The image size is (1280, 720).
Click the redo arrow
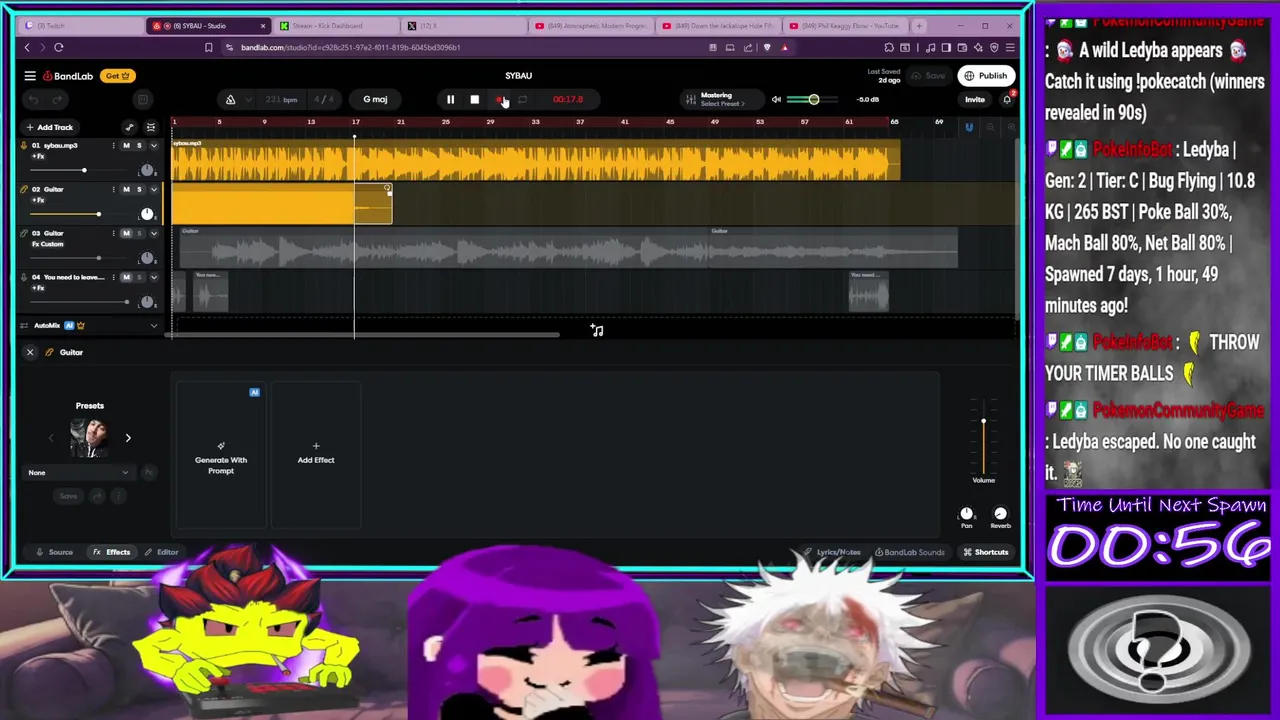coord(58,99)
